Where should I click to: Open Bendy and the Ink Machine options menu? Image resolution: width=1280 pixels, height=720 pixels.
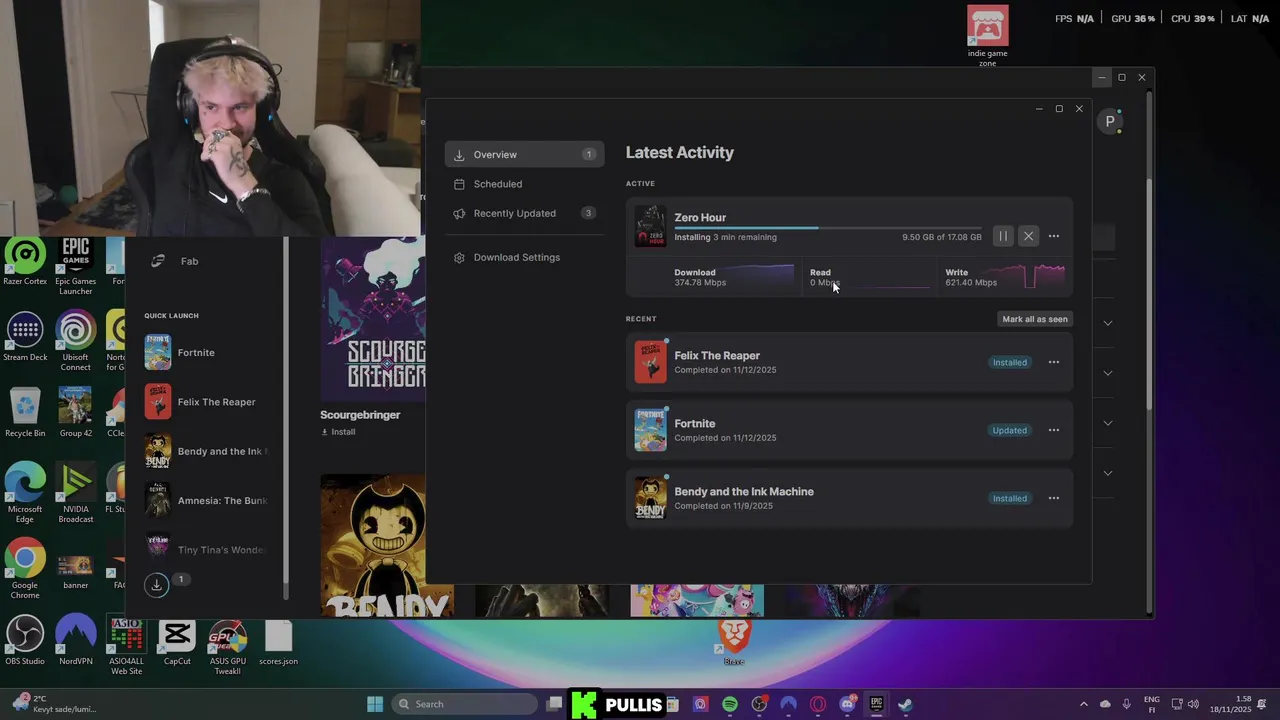pyautogui.click(x=1054, y=498)
